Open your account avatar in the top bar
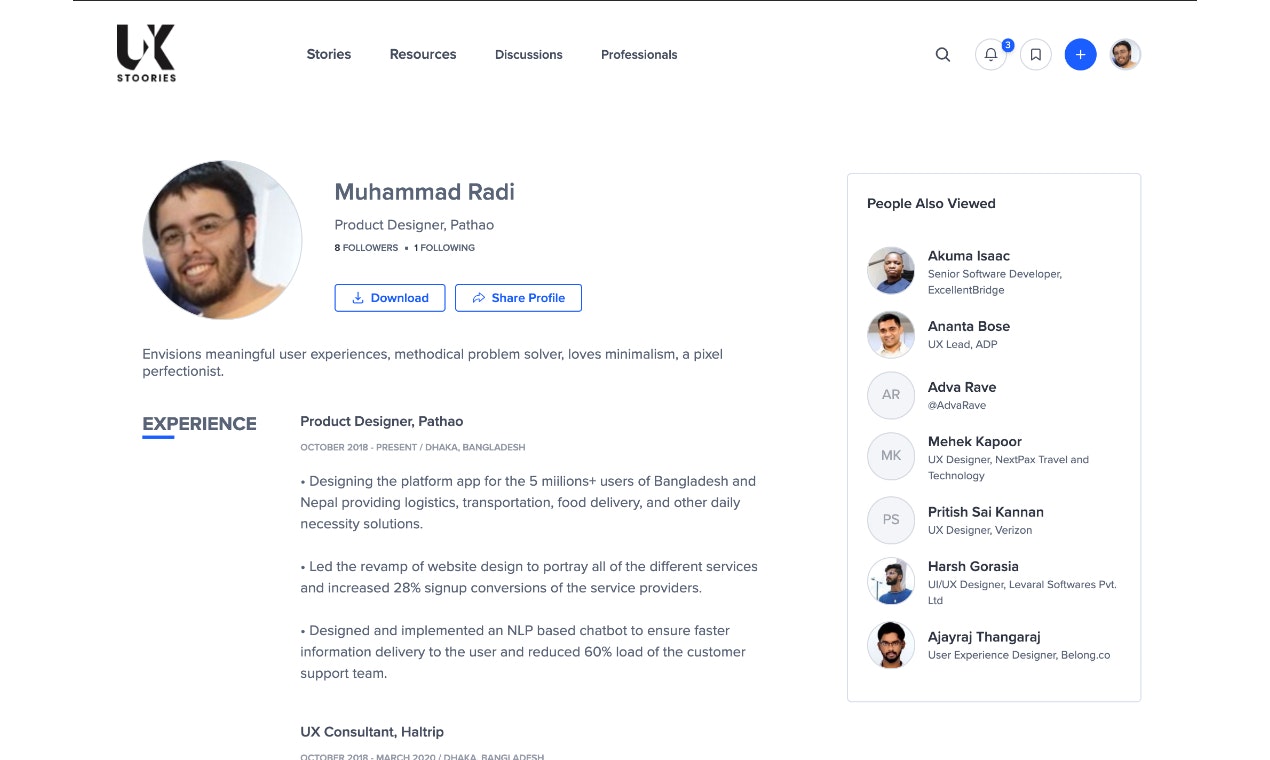 1124,54
